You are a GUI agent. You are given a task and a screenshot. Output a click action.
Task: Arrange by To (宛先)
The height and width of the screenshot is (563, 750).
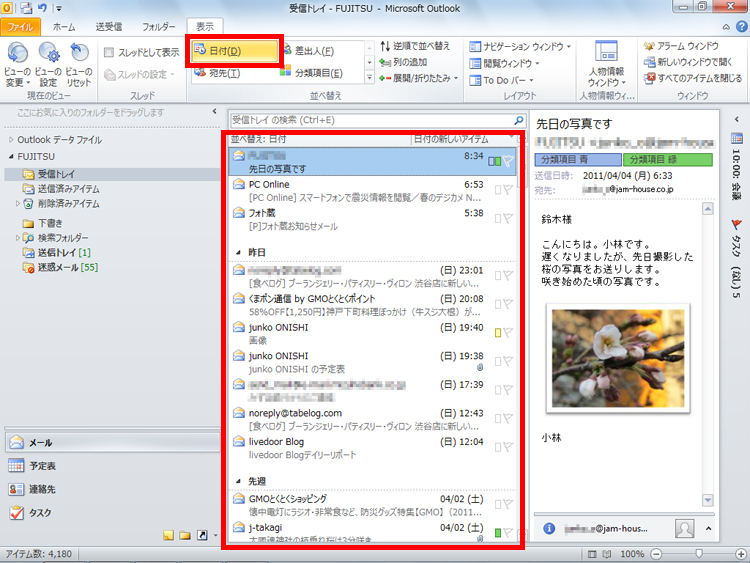click(x=218, y=73)
